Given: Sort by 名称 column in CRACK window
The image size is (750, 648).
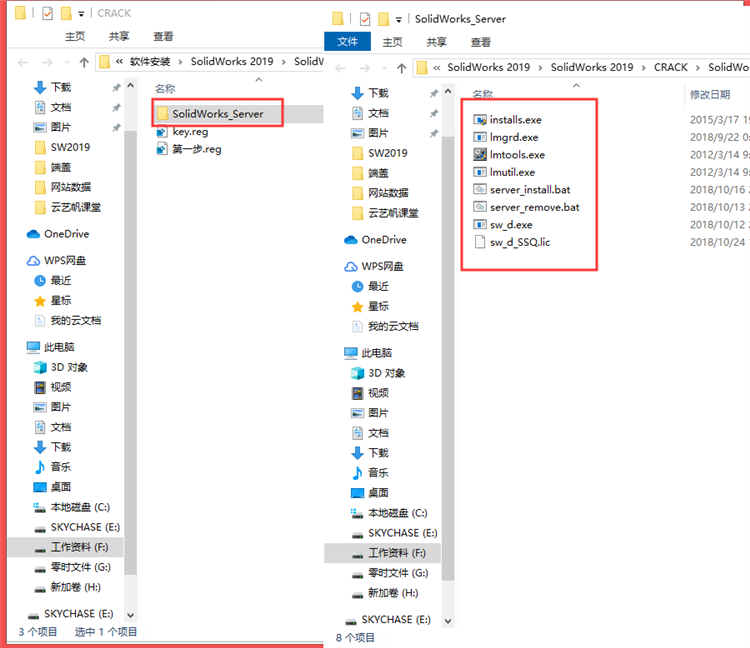Looking at the screenshot, I should click(x=165, y=88).
